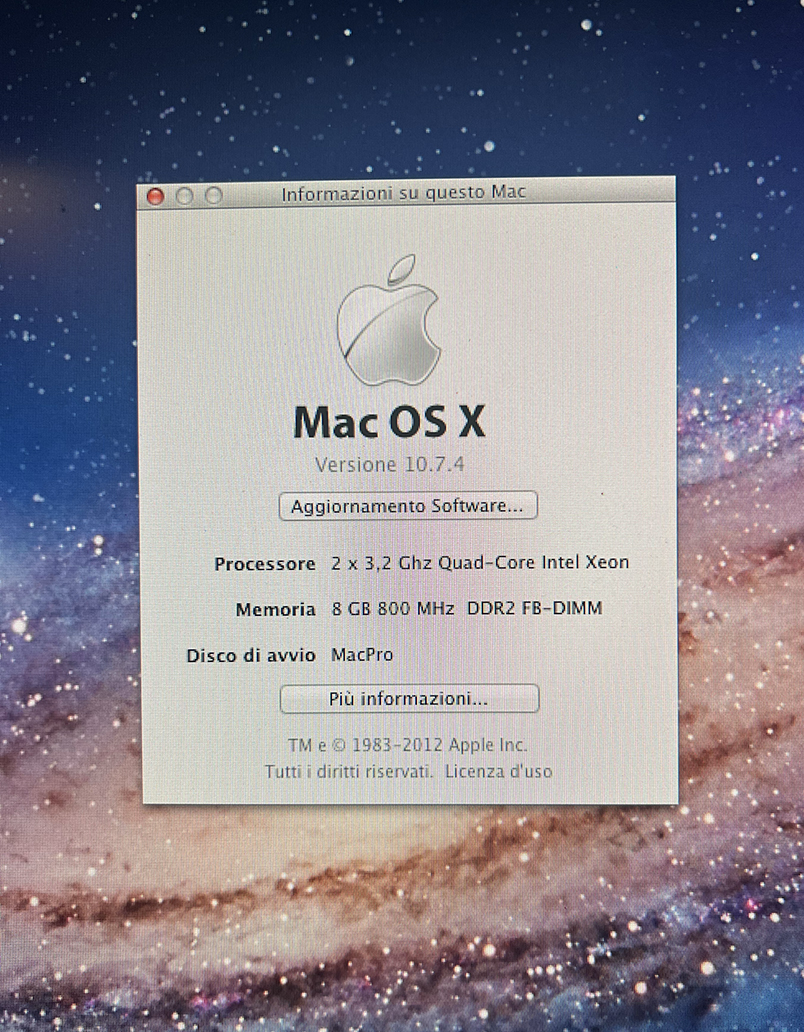Open the Licenza d'uso link
This screenshot has width=804, height=1032.
point(498,771)
